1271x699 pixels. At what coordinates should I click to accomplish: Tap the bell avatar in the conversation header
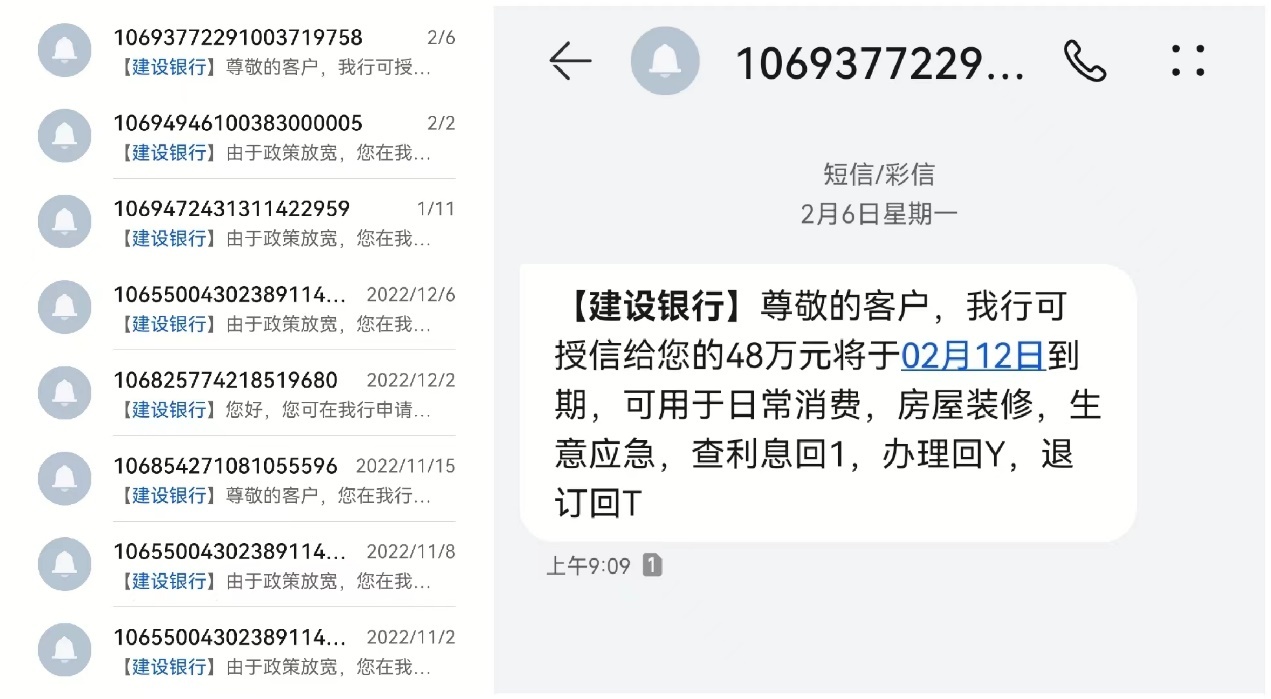(x=665, y=62)
